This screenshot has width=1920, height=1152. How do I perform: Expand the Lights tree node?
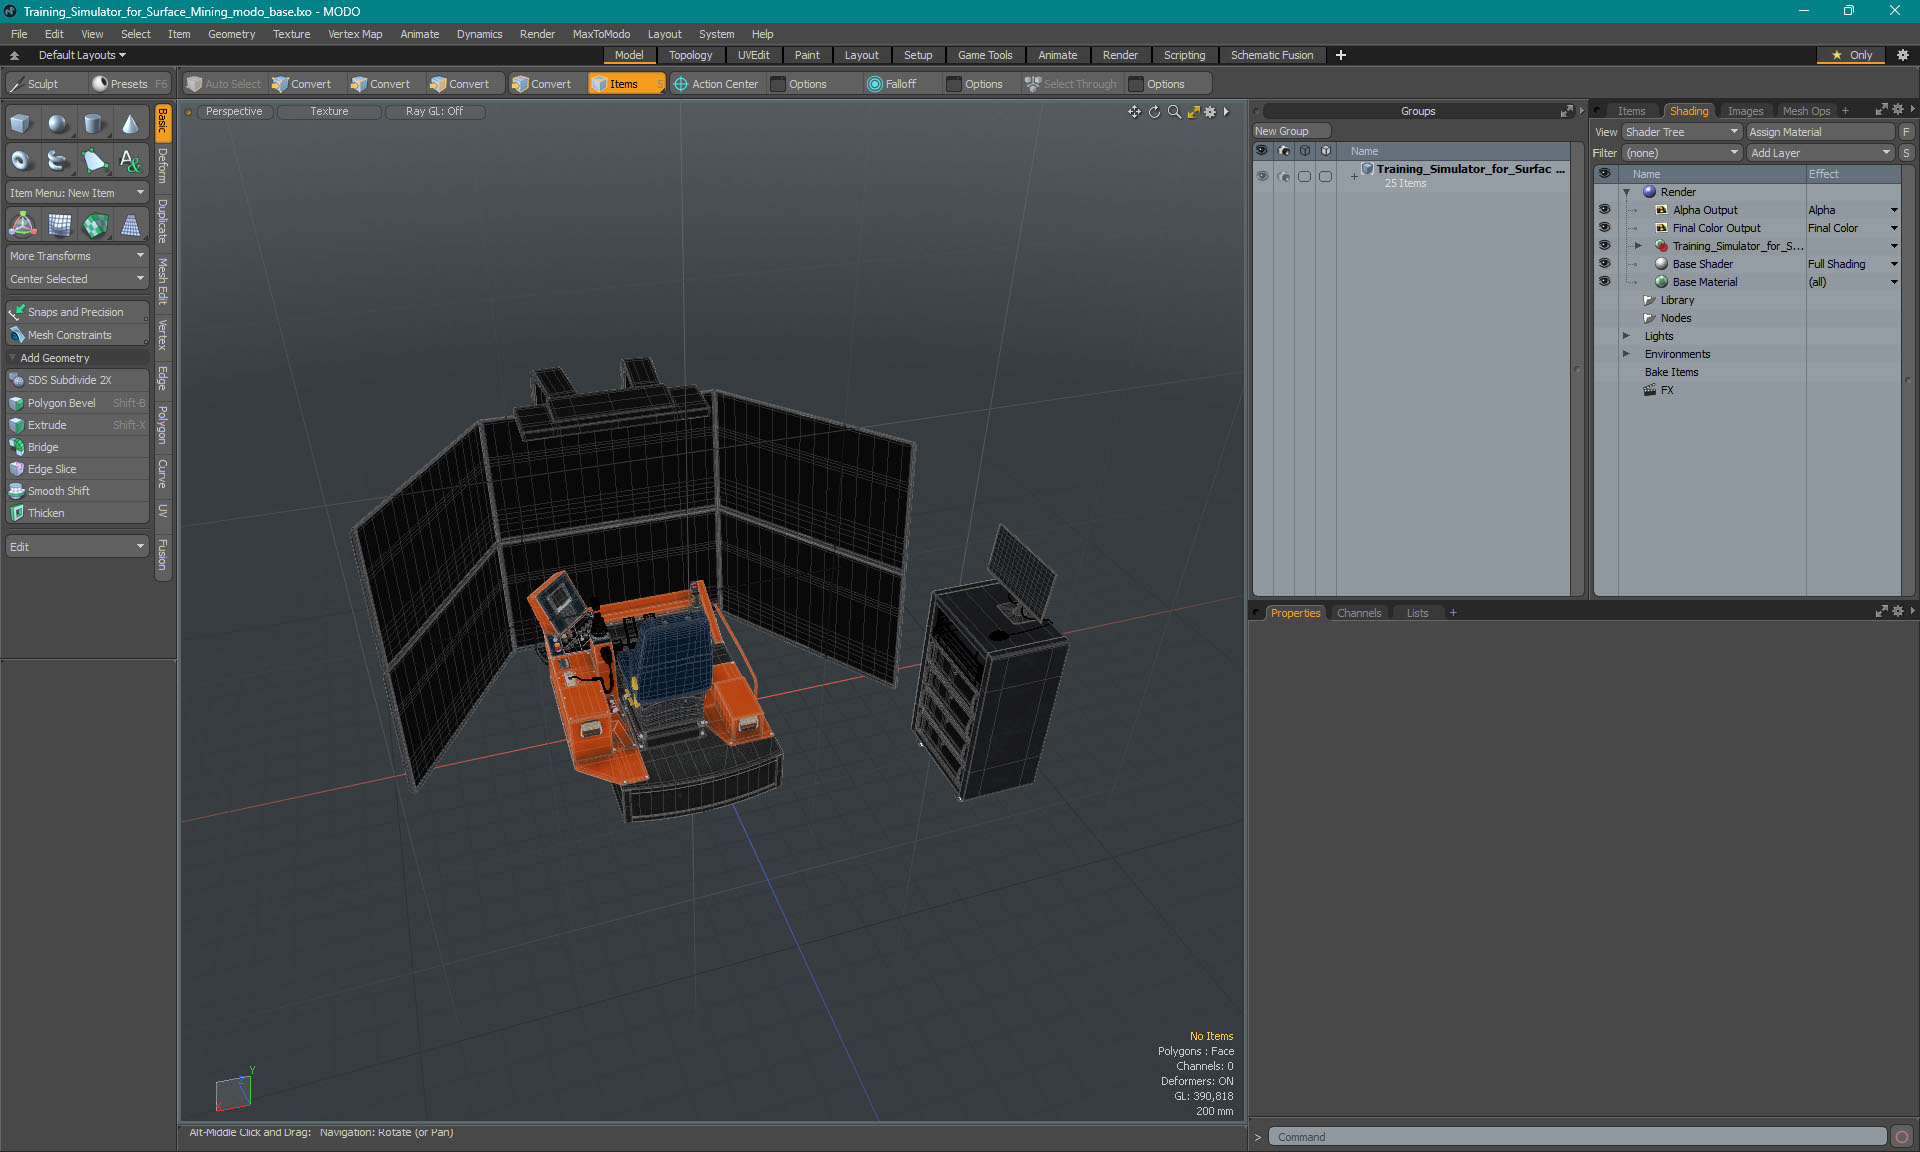(1626, 336)
